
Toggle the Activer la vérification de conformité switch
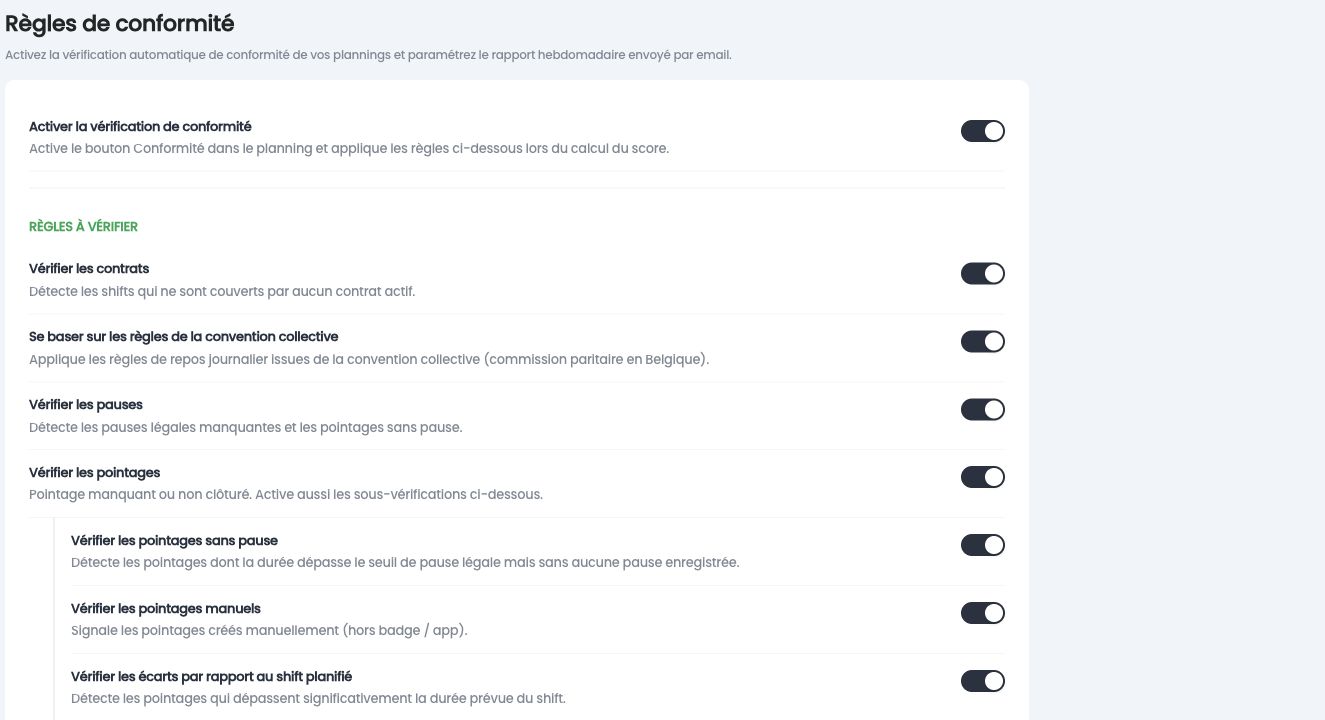[x=982, y=131]
